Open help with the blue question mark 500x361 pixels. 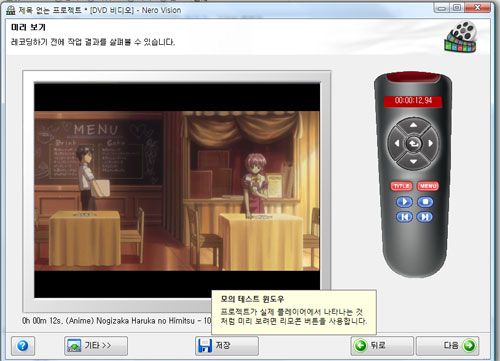tap(23, 346)
